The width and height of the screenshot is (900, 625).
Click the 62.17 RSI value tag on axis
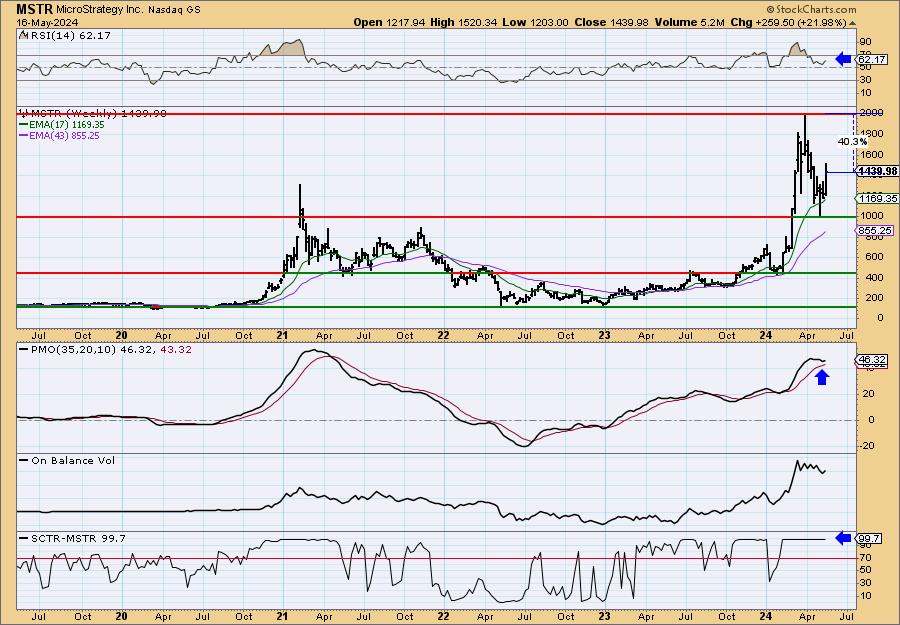[x=871, y=59]
